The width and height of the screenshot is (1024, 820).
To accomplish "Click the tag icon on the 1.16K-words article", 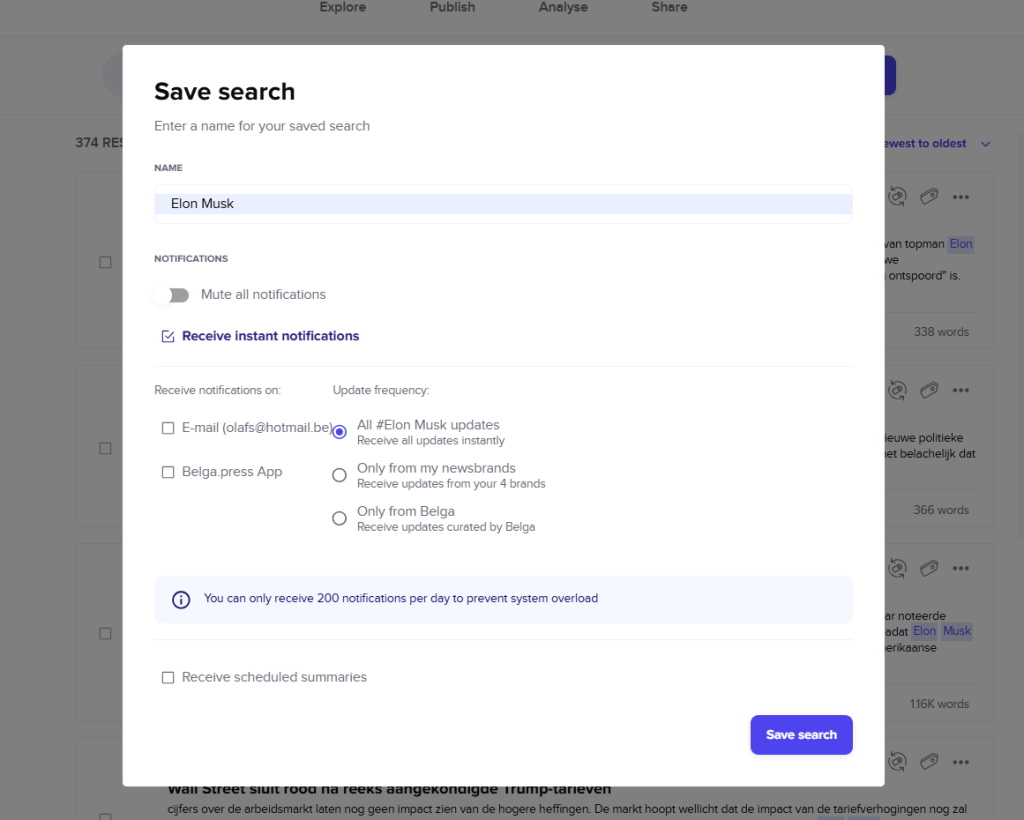I will (x=929, y=568).
